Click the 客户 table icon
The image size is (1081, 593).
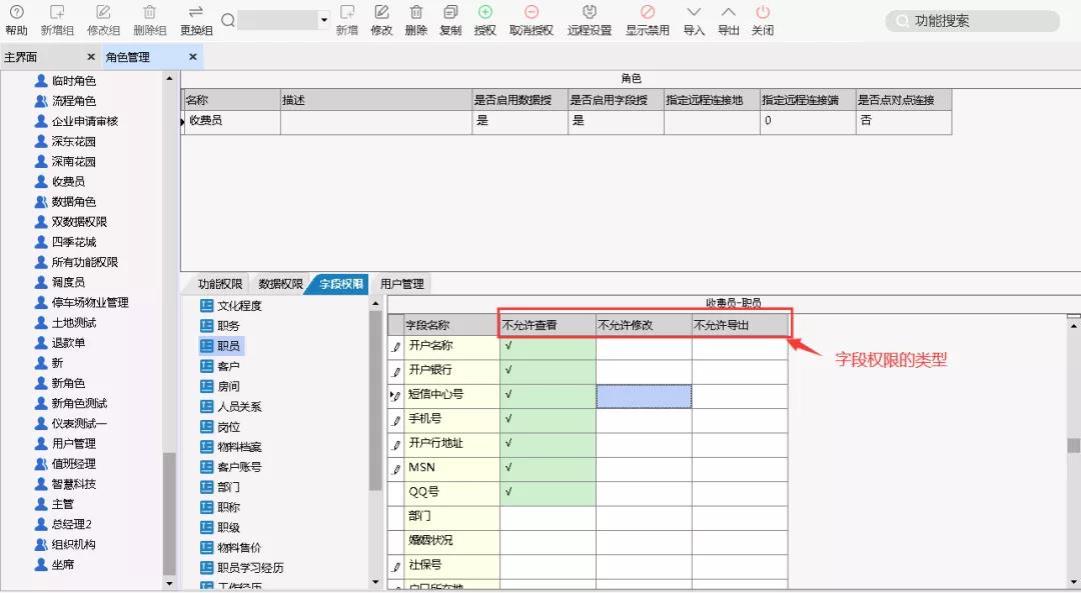tap(206, 365)
